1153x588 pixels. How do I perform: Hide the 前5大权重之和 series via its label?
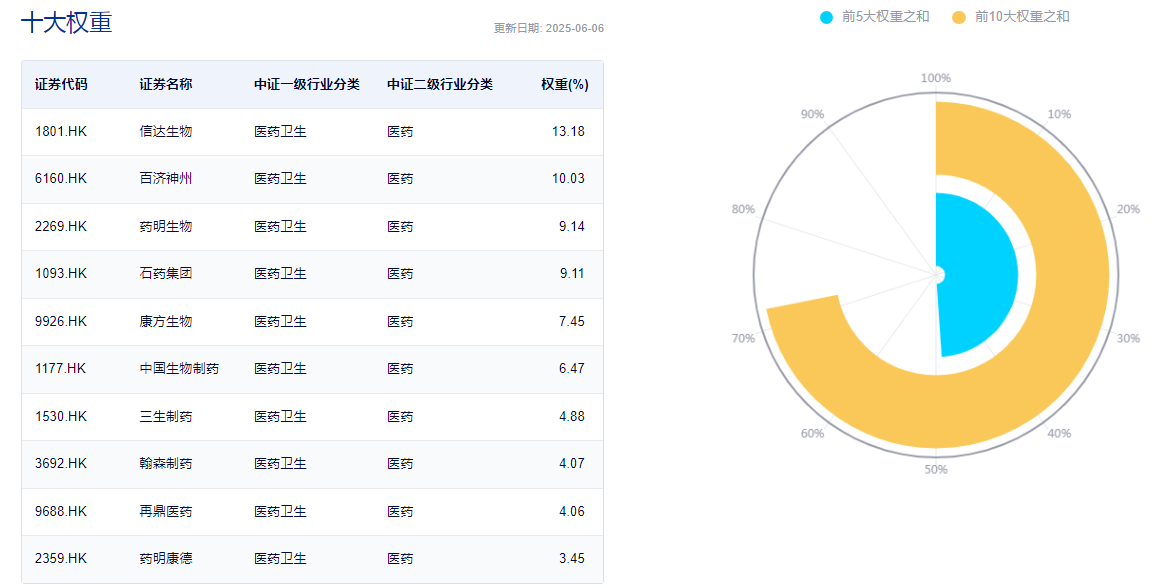(885, 17)
